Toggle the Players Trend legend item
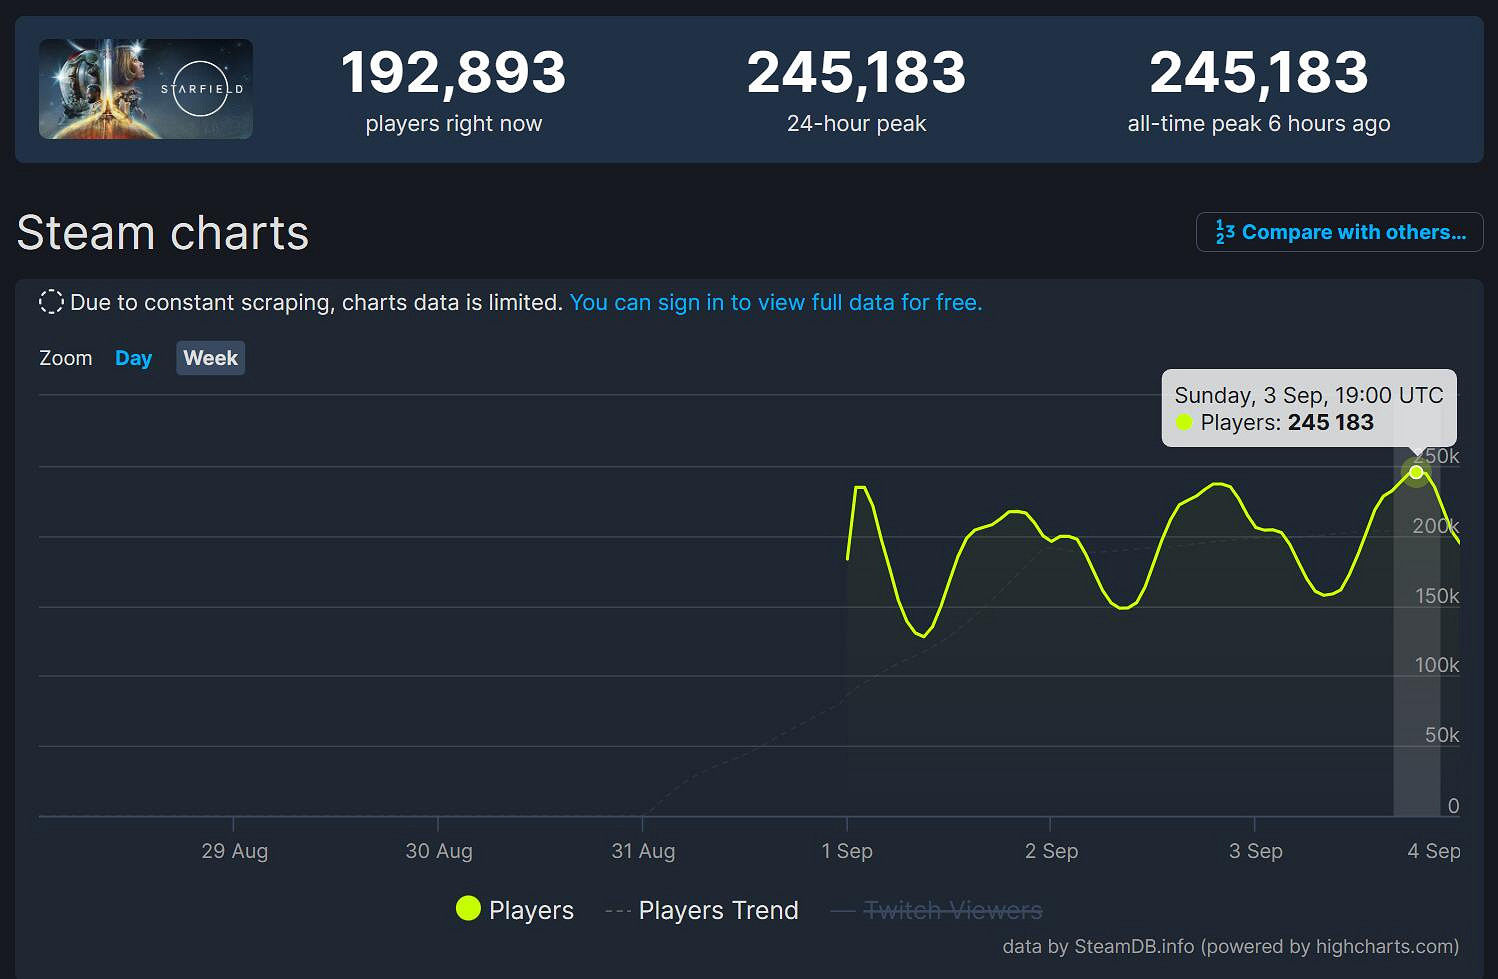The width and height of the screenshot is (1498, 979). pyautogui.click(x=718, y=910)
